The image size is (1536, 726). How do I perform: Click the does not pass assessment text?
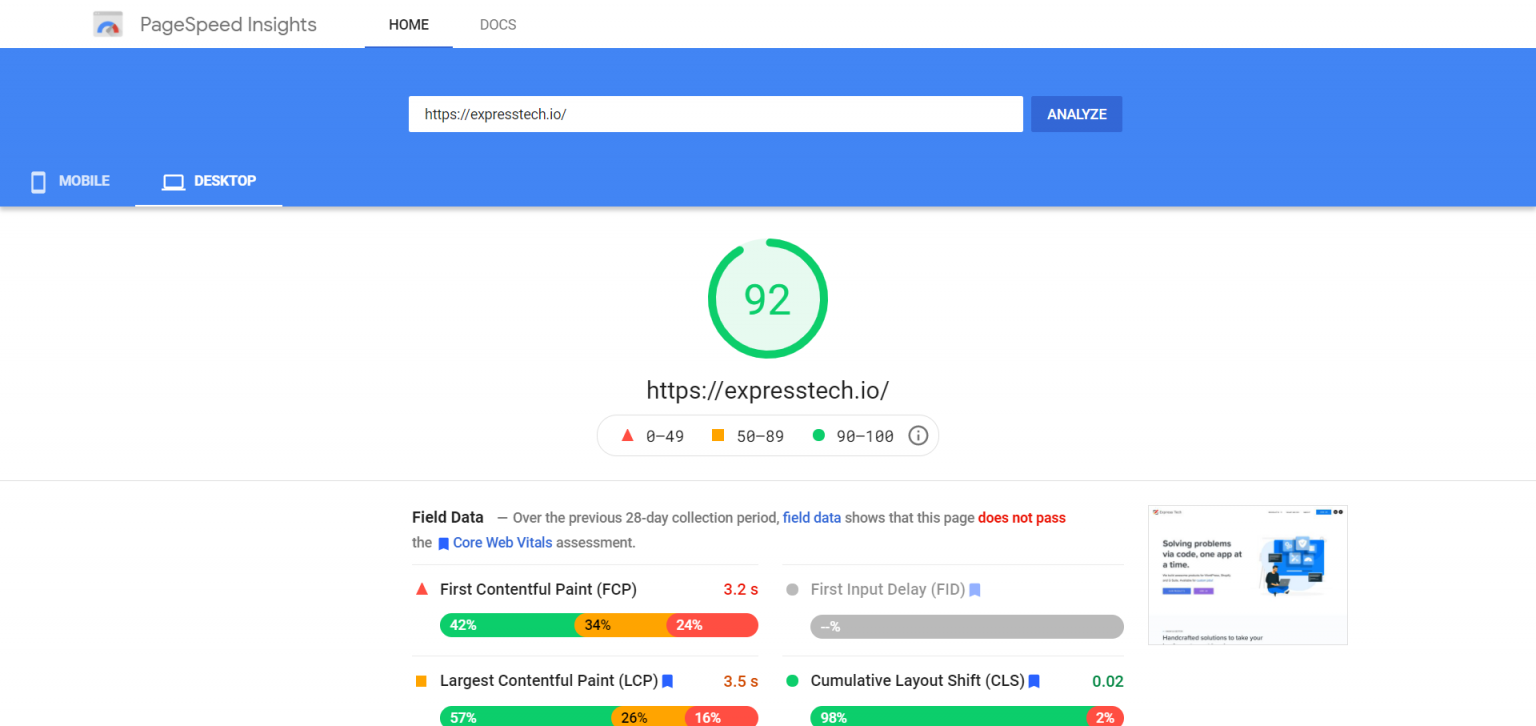(1021, 517)
